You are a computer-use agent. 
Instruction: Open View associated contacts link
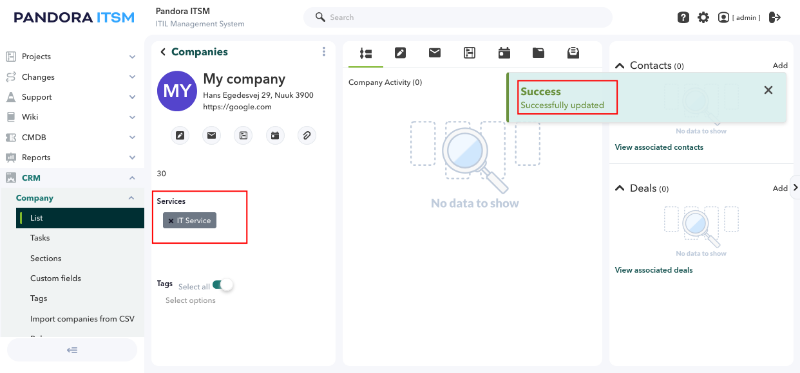click(659, 147)
